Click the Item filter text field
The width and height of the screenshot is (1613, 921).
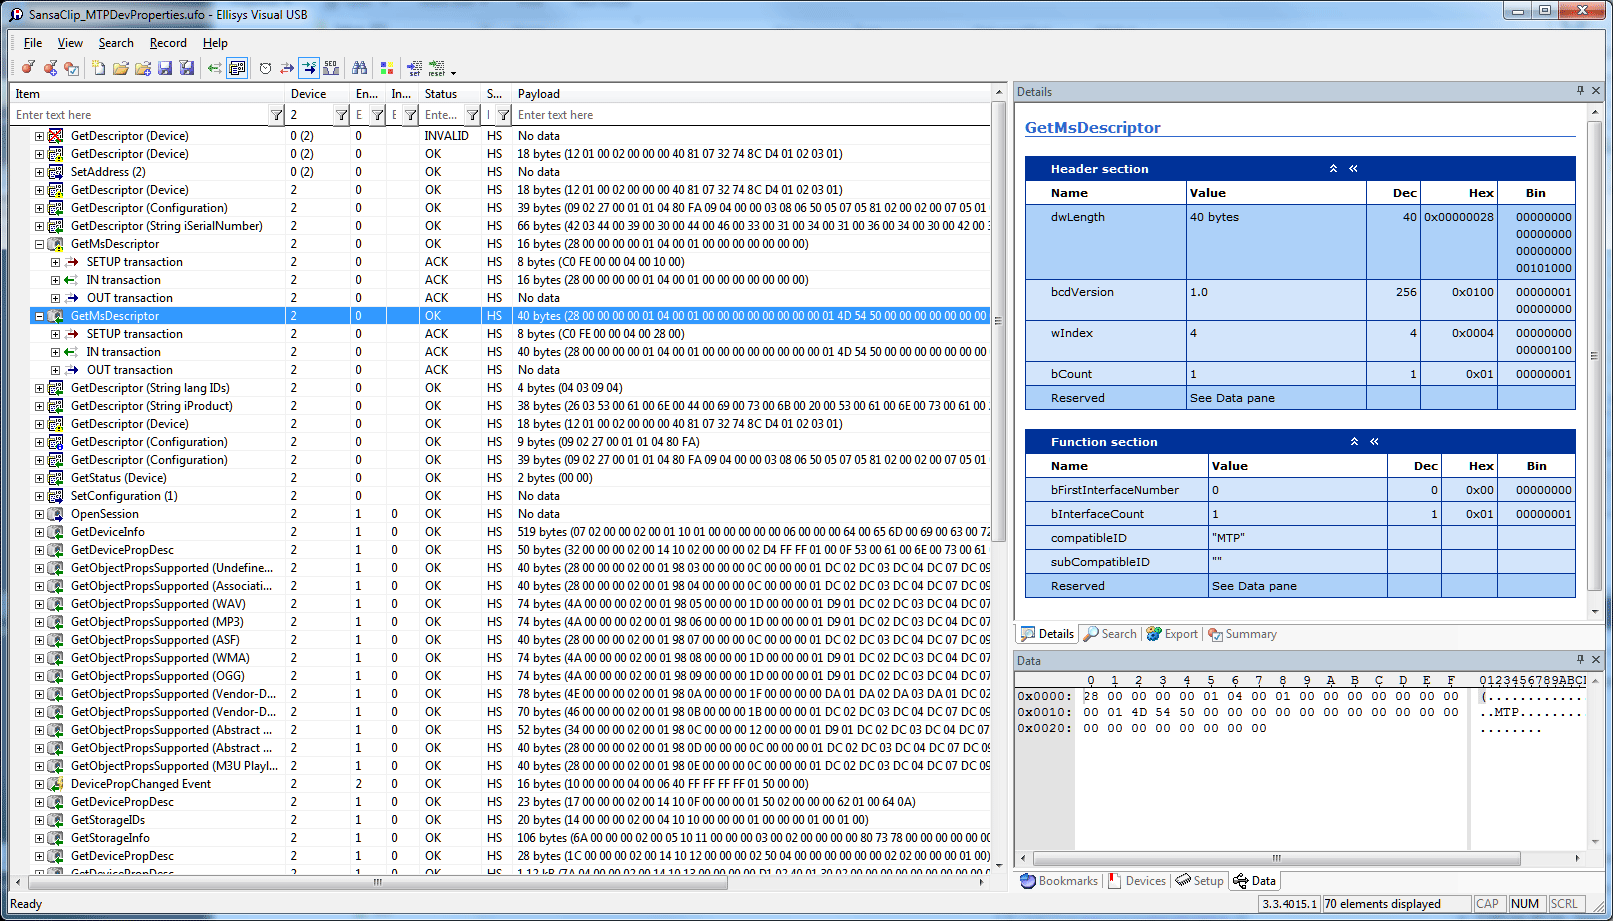pos(140,115)
